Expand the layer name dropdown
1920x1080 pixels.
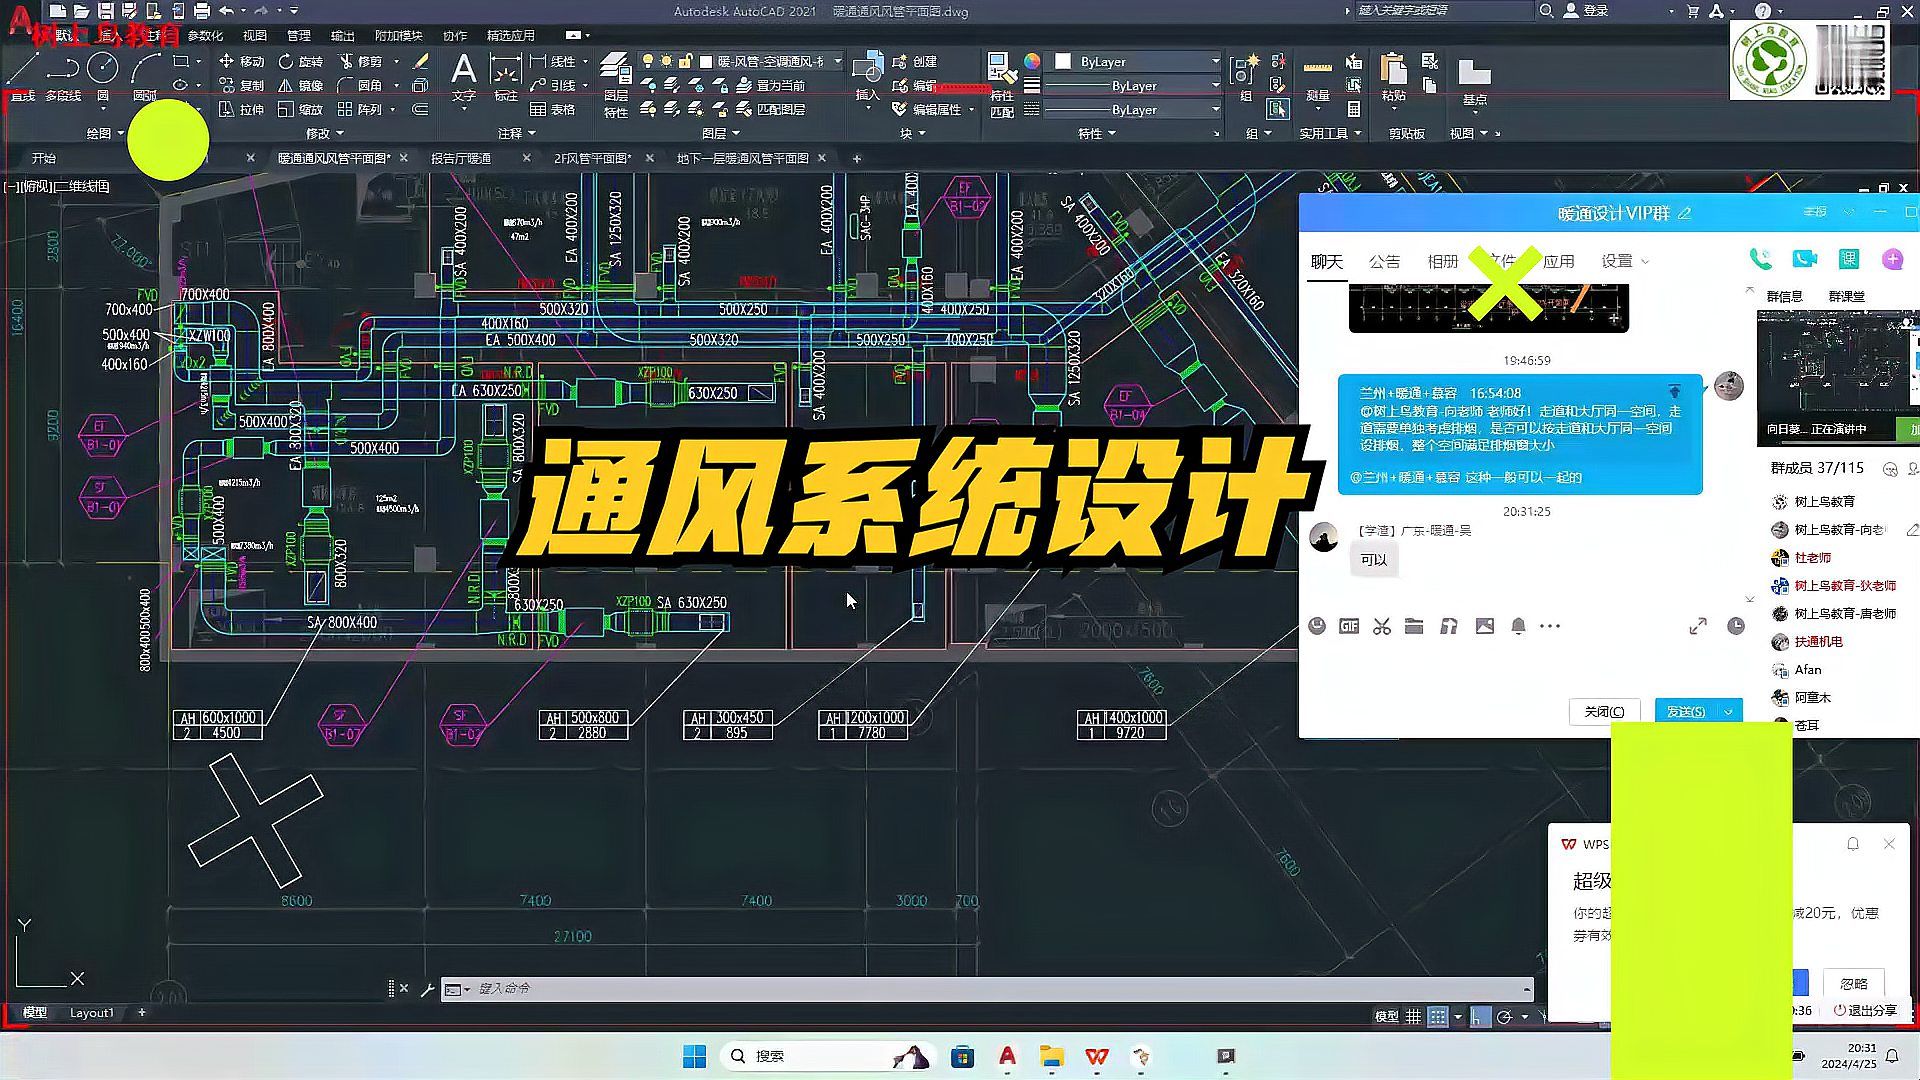(838, 61)
